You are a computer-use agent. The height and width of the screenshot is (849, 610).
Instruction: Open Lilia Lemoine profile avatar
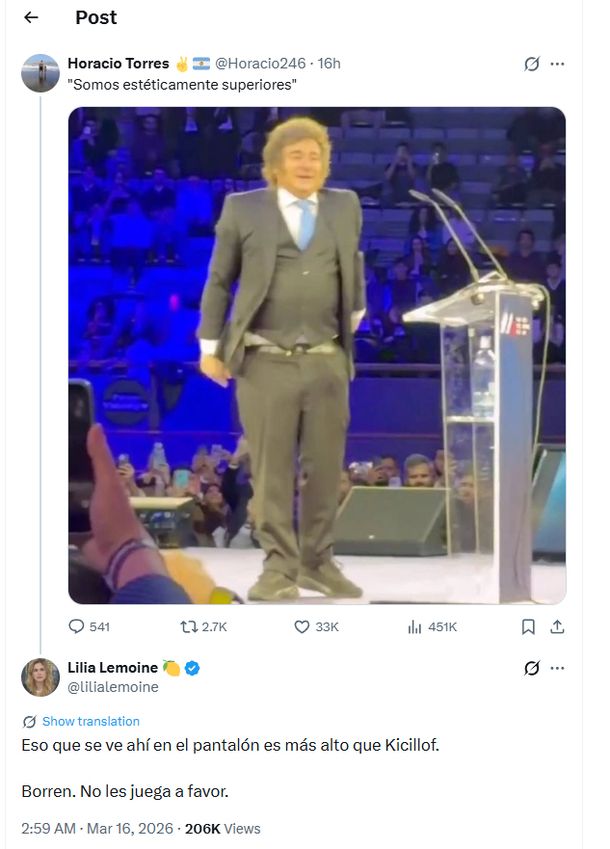pyautogui.click(x=40, y=677)
